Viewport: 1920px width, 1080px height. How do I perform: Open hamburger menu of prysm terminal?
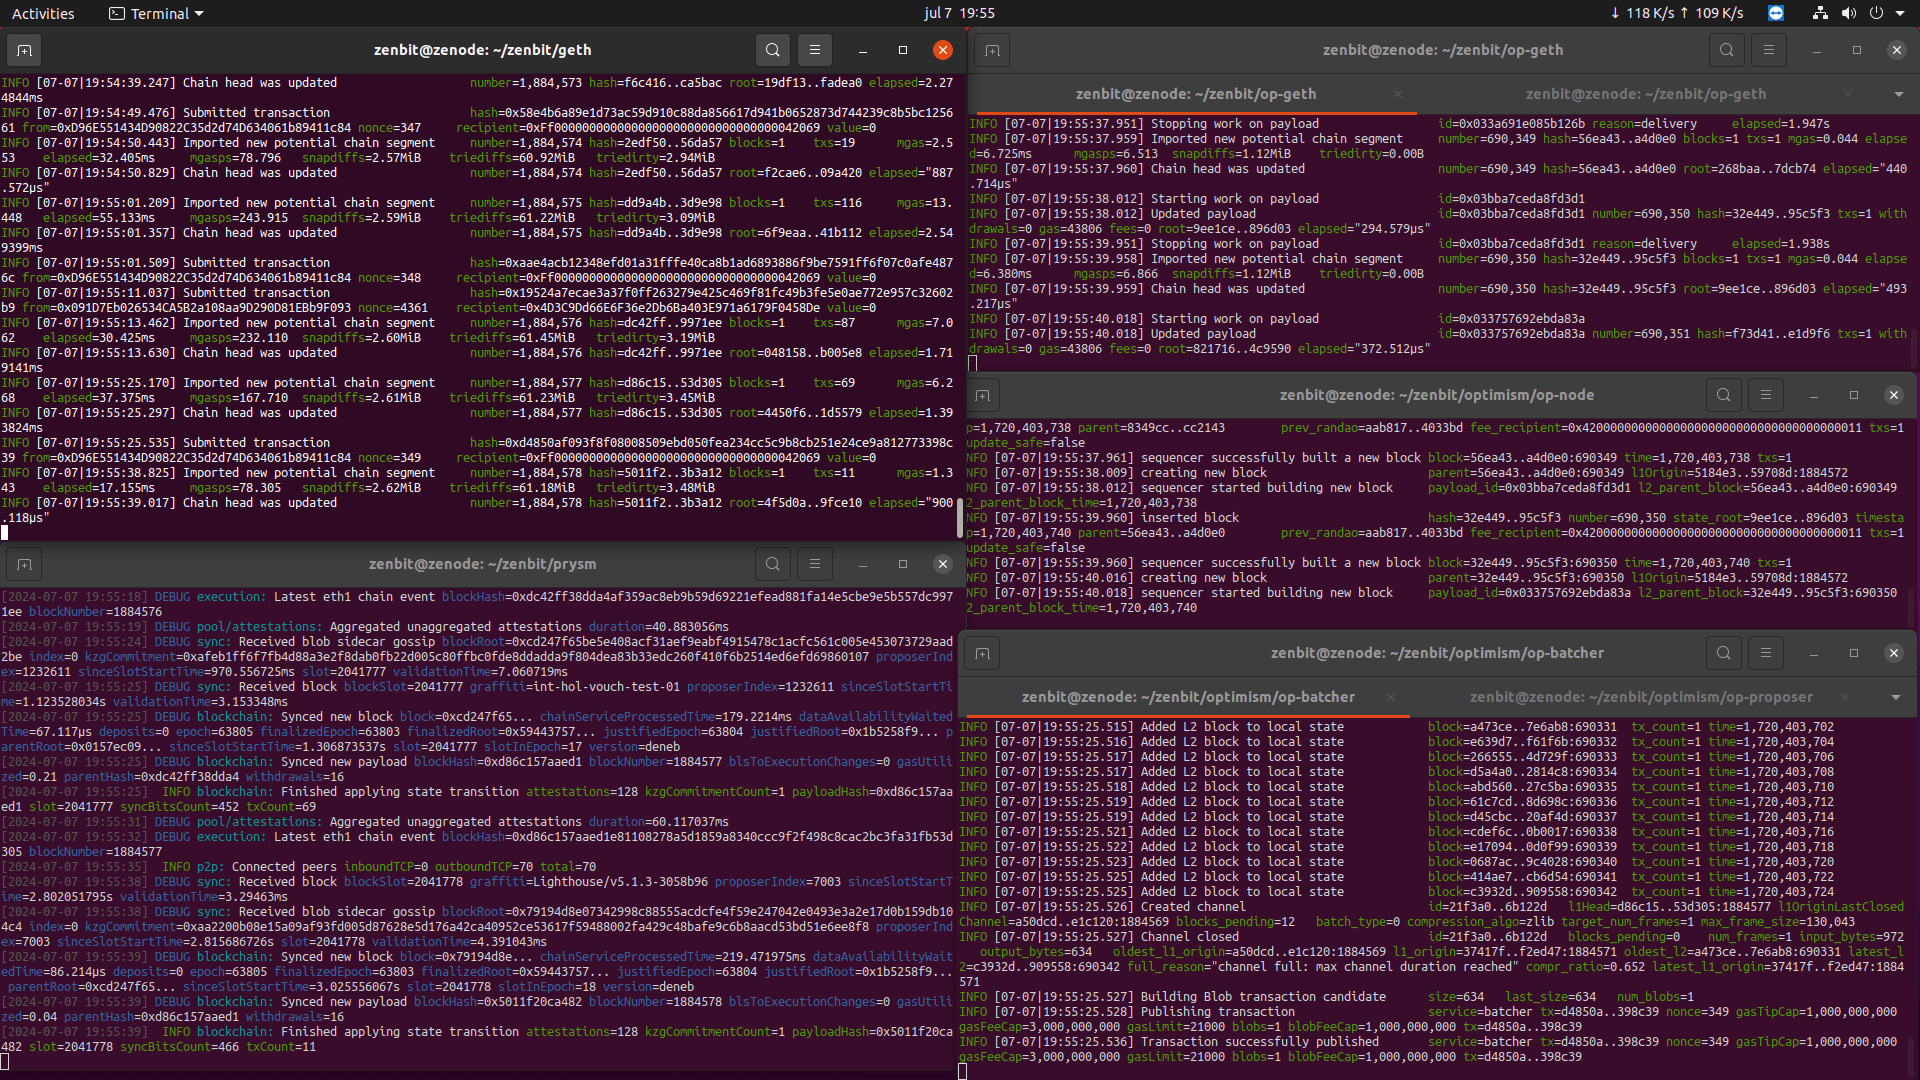tap(815, 564)
